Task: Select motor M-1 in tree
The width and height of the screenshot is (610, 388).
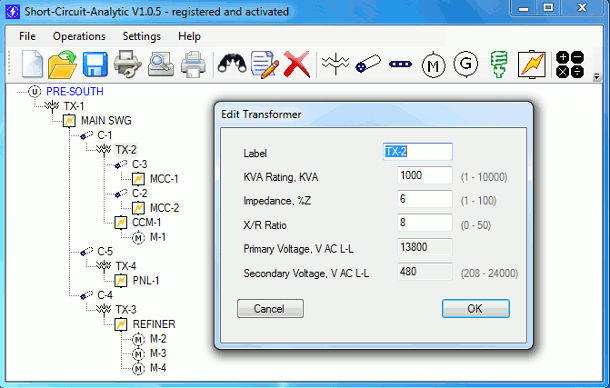Action: 158,237
